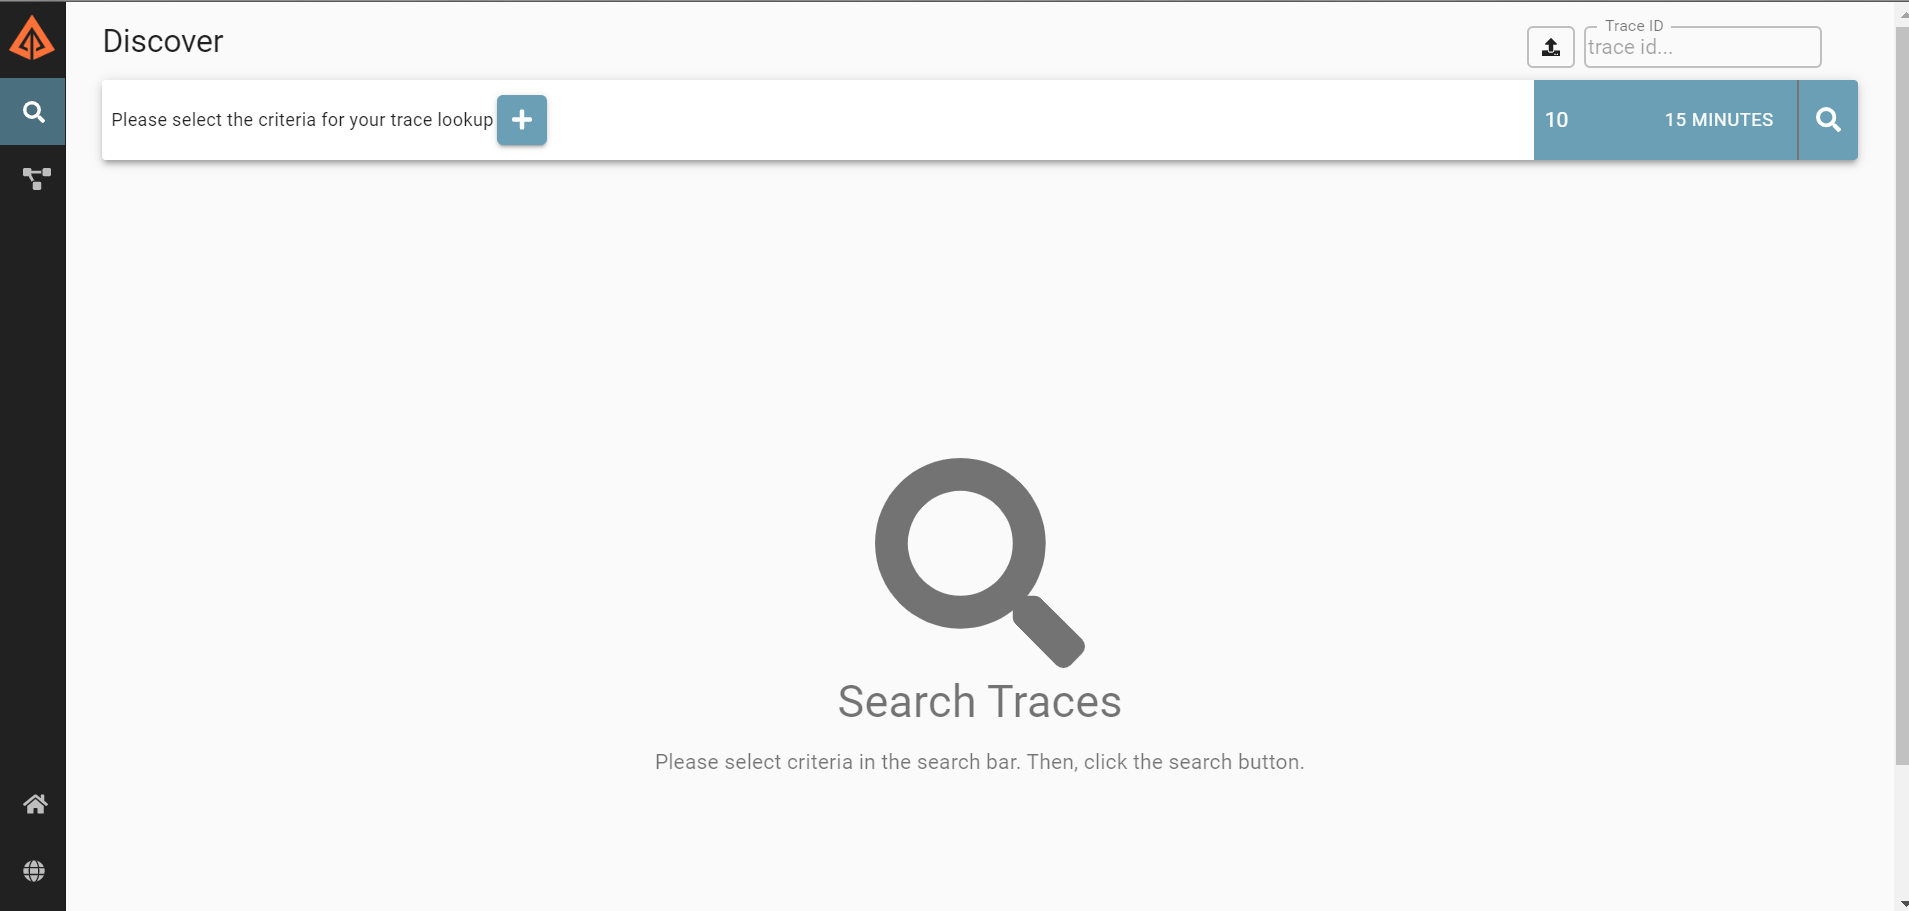Click the Trace ID field label
The height and width of the screenshot is (911, 1909).
[x=1634, y=26]
